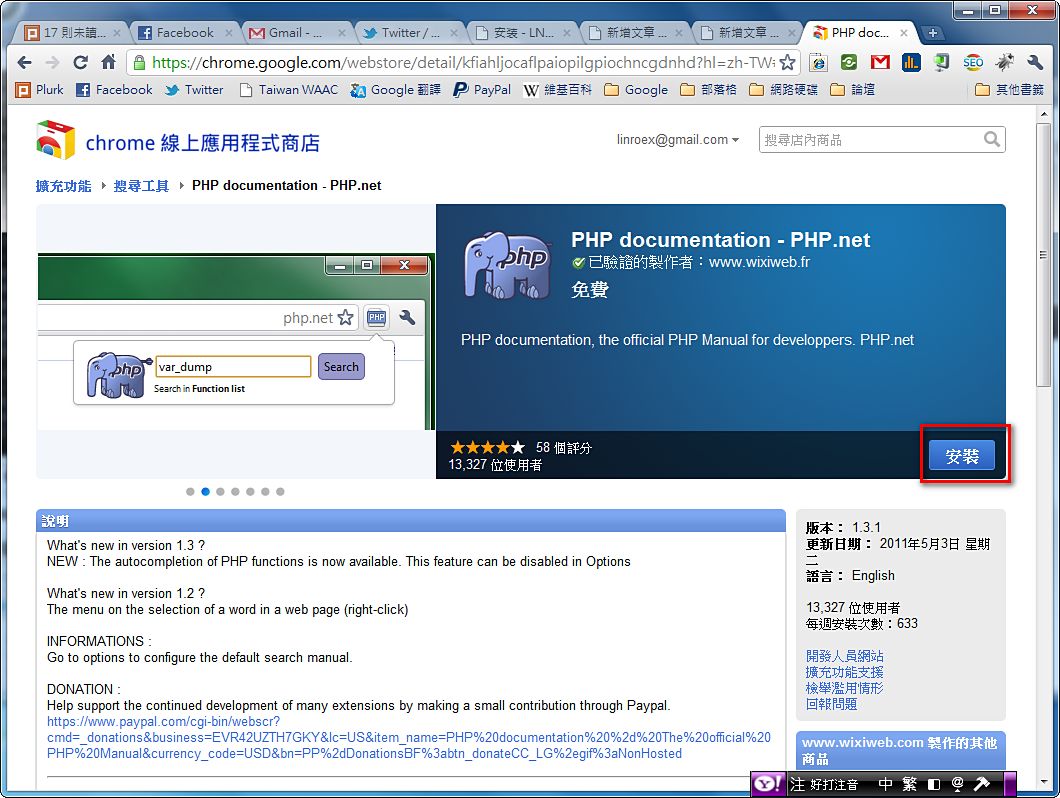Open the 擴充功能支援 link

(x=844, y=672)
